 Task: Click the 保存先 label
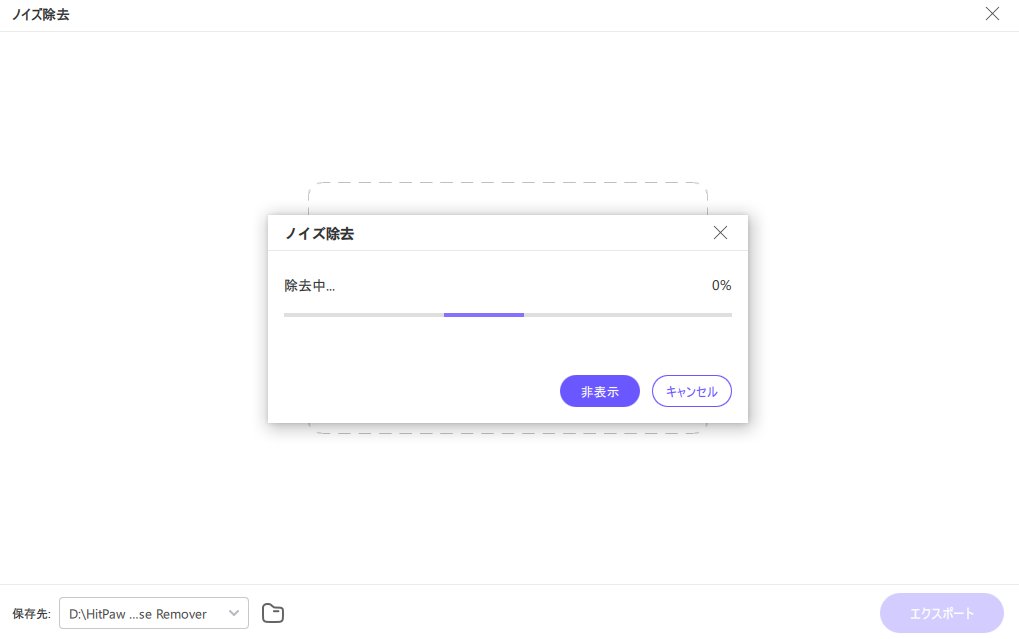tap(28, 613)
